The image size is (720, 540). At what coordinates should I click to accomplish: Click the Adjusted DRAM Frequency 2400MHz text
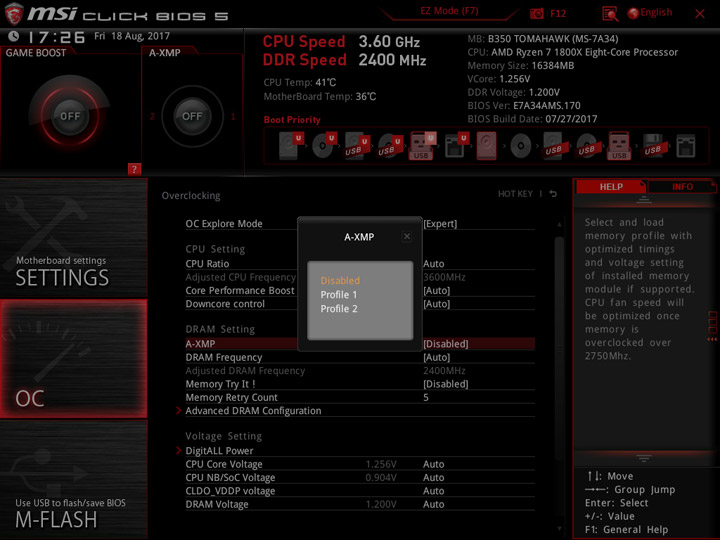coord(444,371)
